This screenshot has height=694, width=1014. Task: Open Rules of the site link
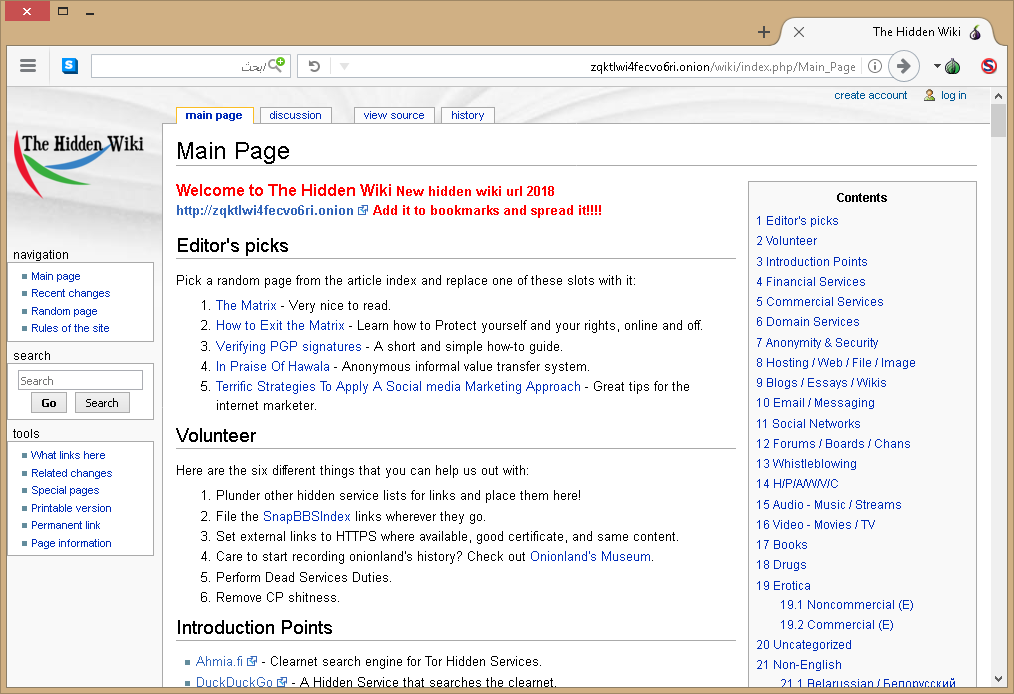pyautogui.click(x=70, y=328)
